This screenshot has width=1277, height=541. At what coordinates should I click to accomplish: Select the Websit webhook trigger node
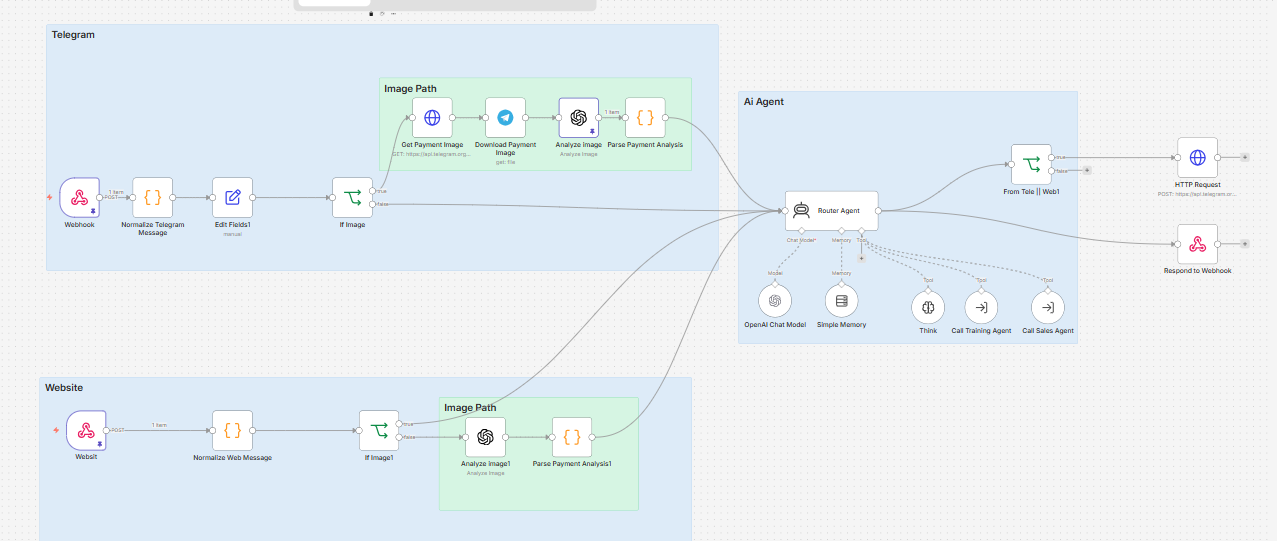click(86, 431)
